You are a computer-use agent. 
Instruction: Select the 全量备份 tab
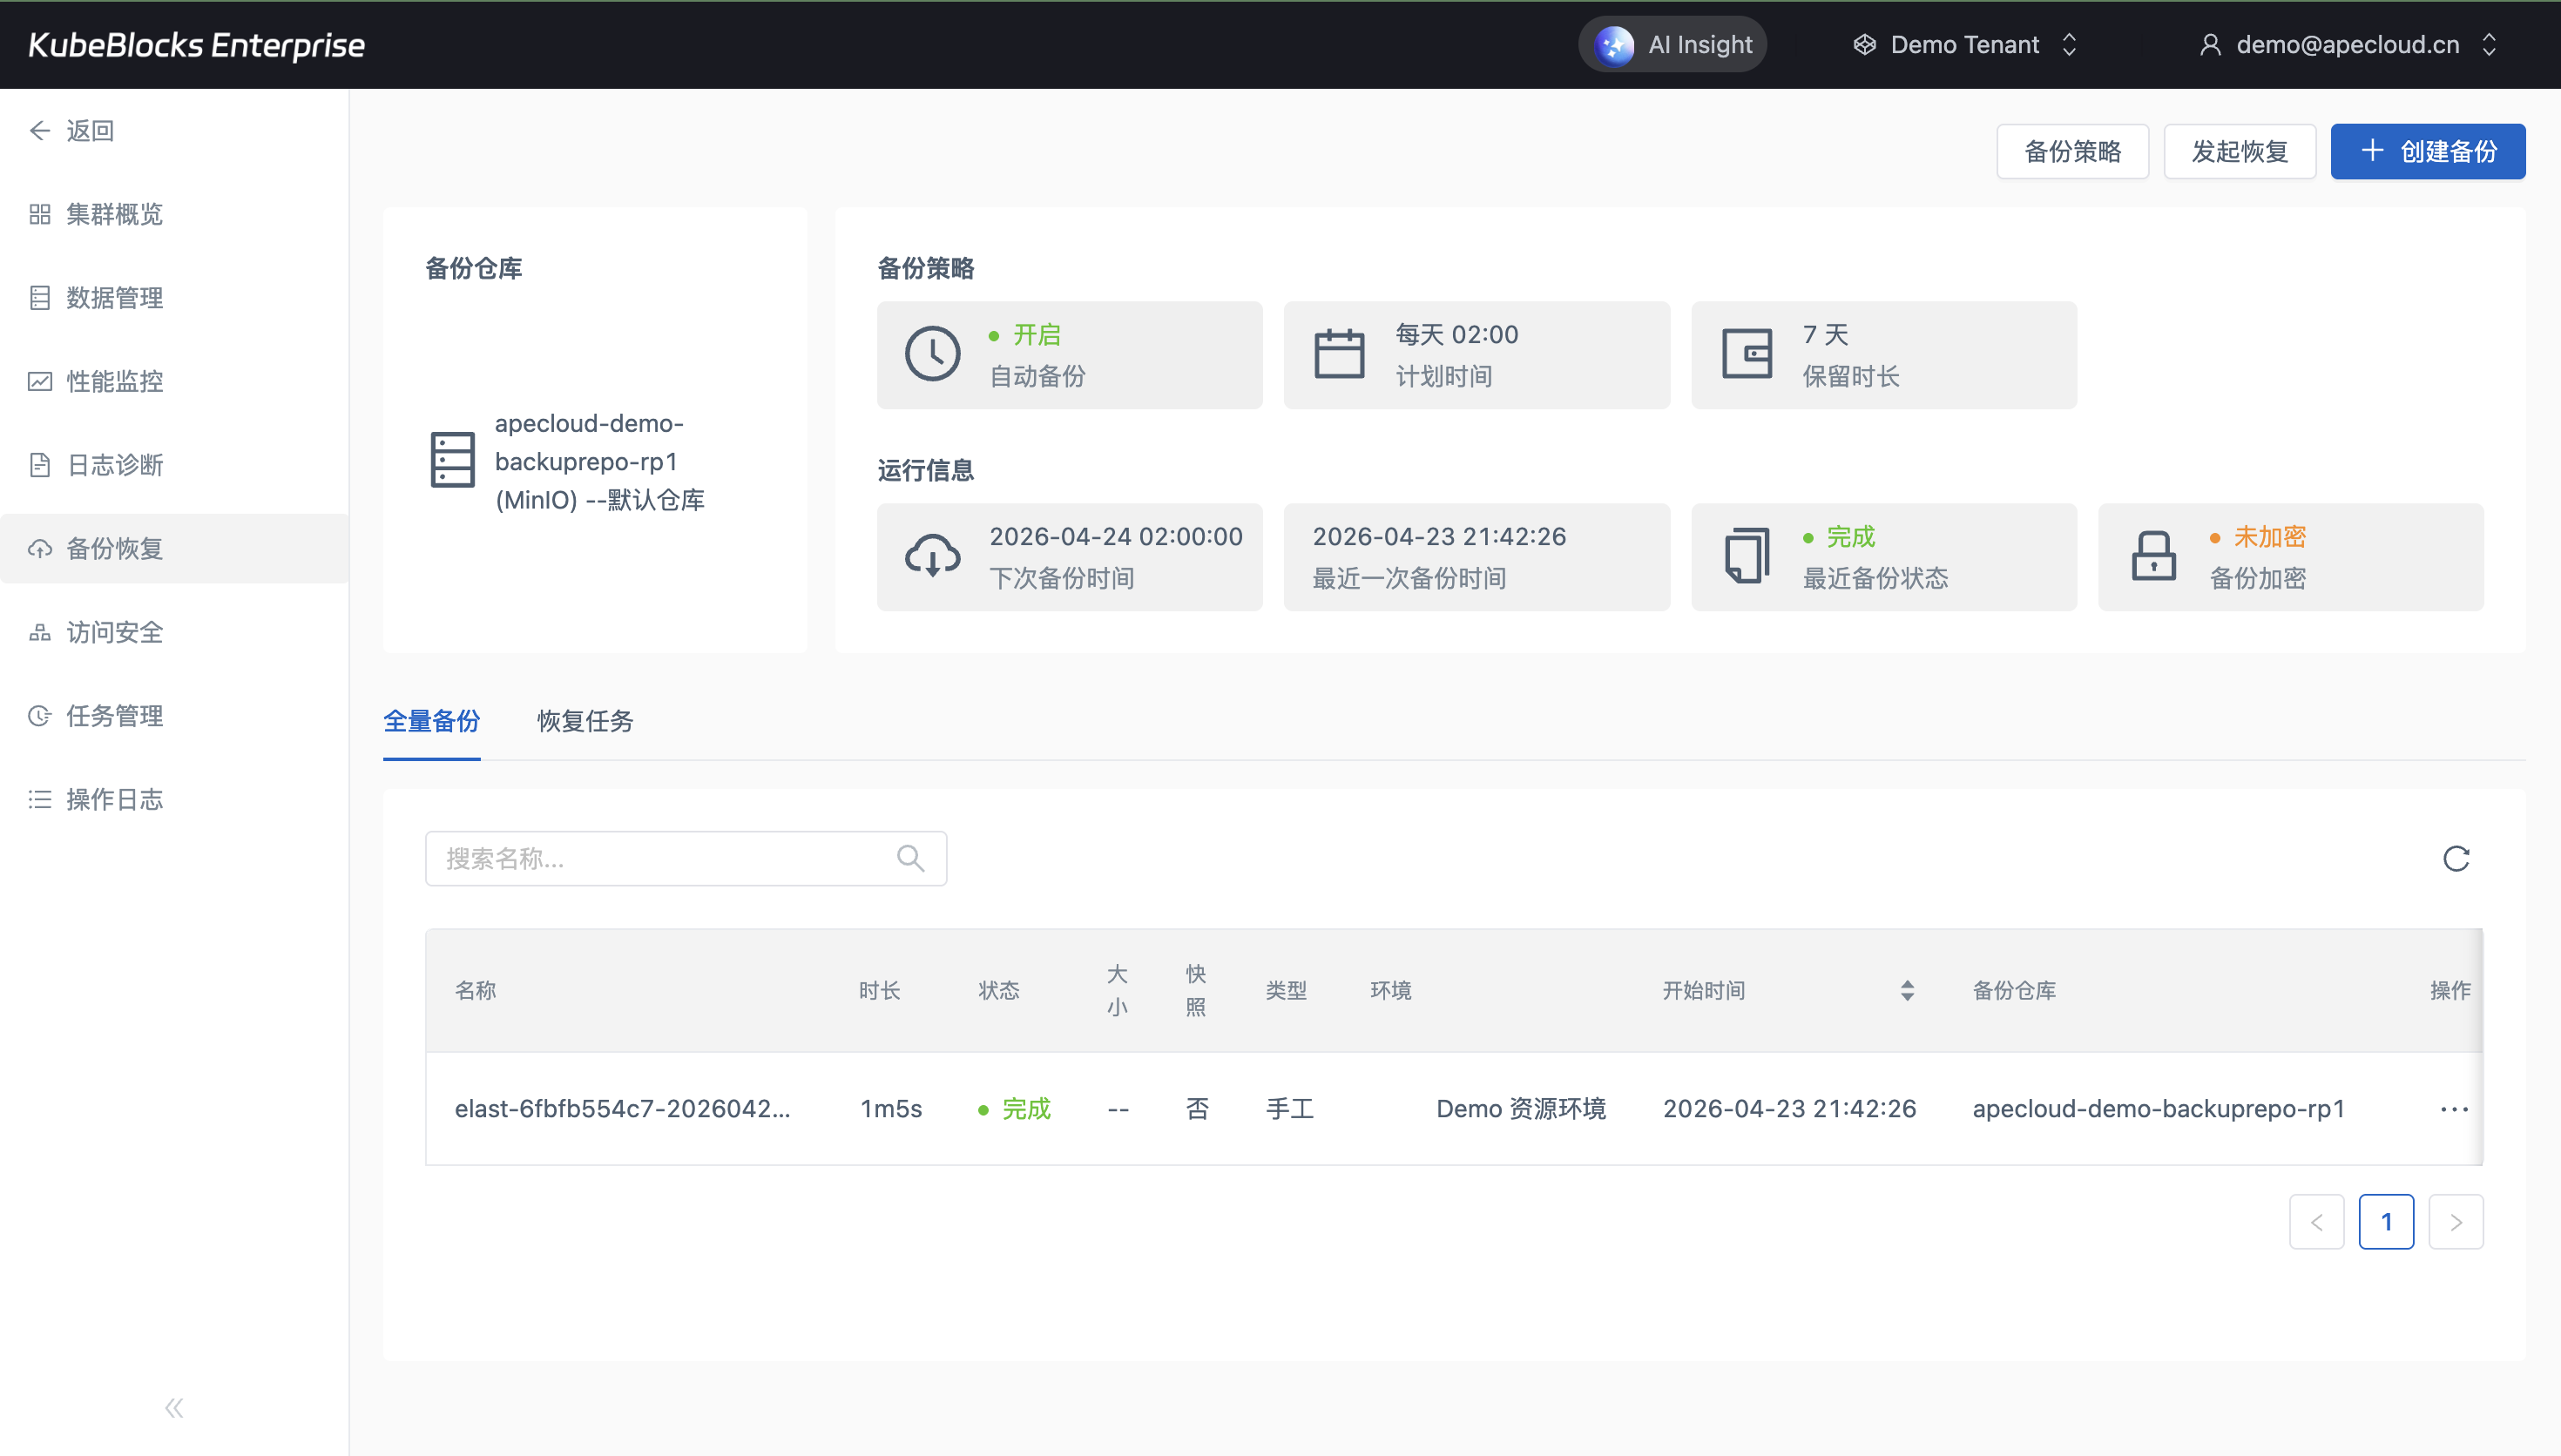pos(431,721)
